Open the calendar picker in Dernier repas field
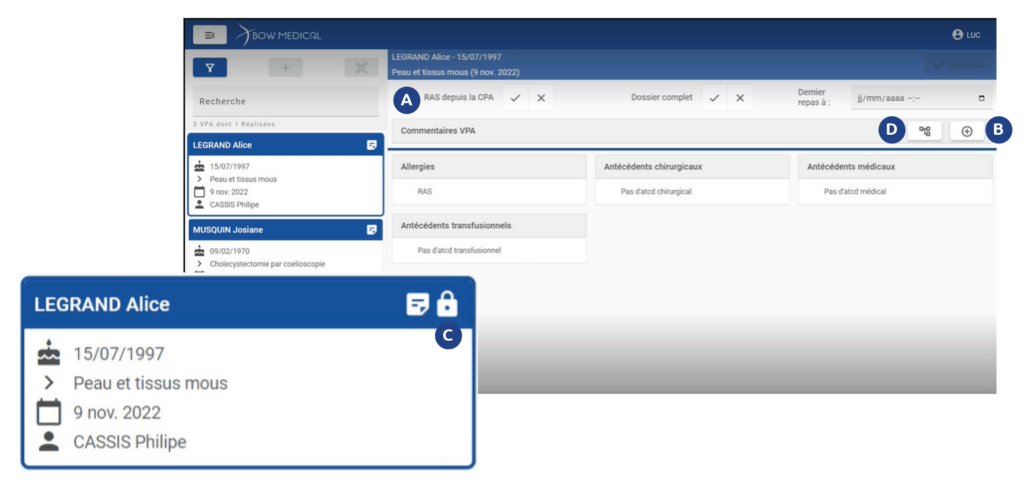 [x=982, y=99]
